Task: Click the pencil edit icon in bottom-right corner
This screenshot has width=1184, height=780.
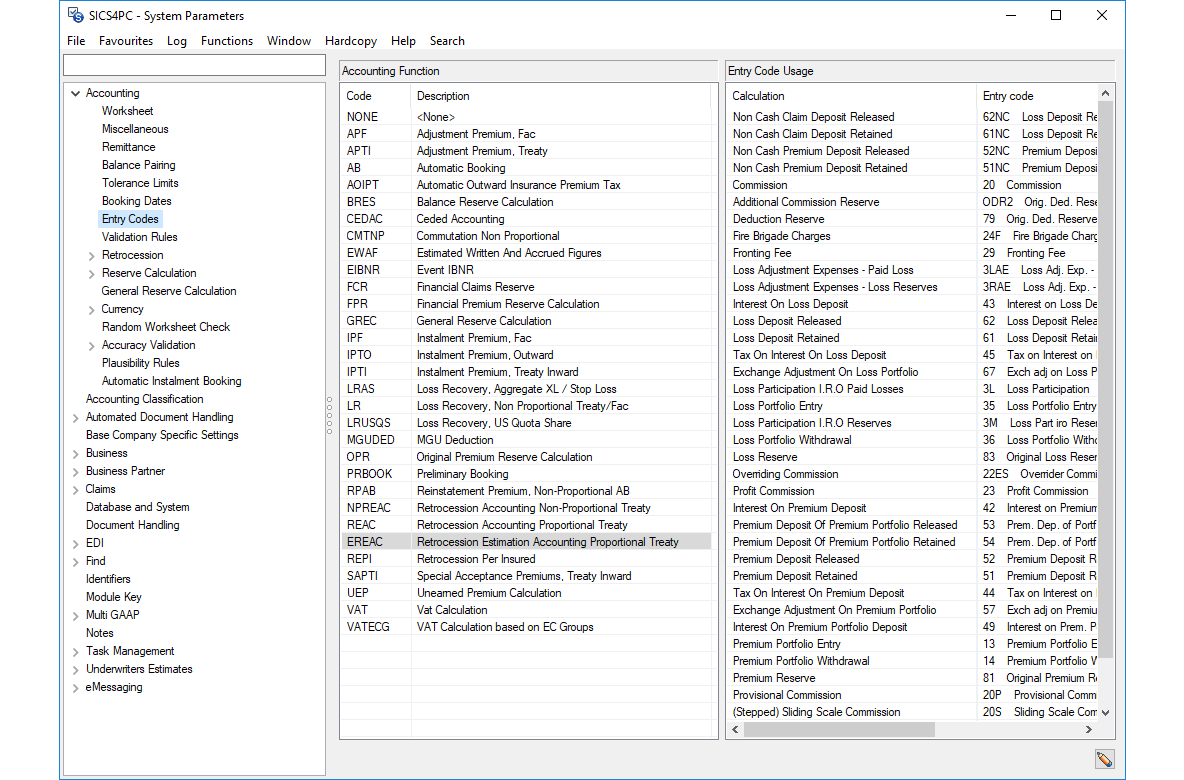Action: 1104,759
